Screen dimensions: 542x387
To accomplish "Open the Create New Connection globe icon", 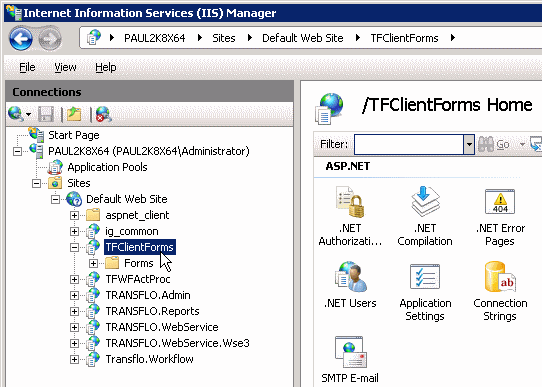I will tap(16, 114).
